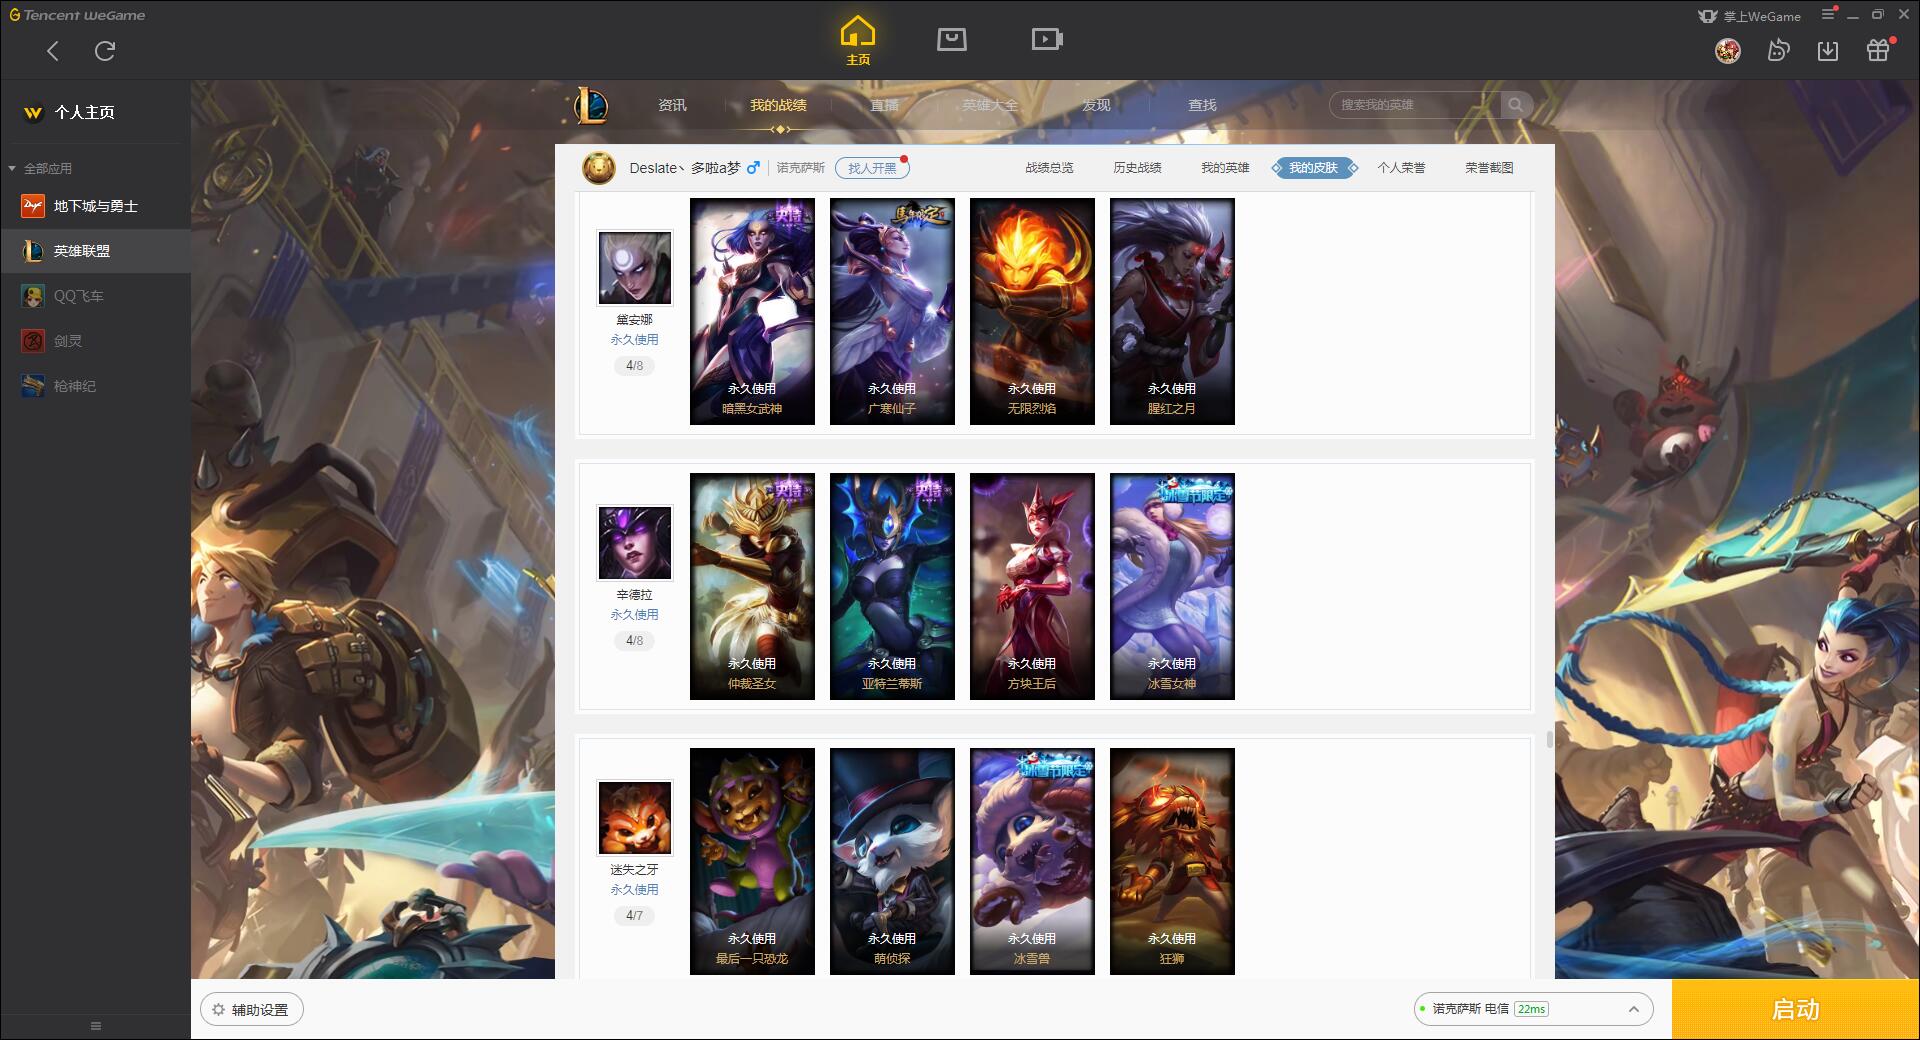
Task: Click the skin list vertical scrollbar
Action: click(x=1549, y=740)
